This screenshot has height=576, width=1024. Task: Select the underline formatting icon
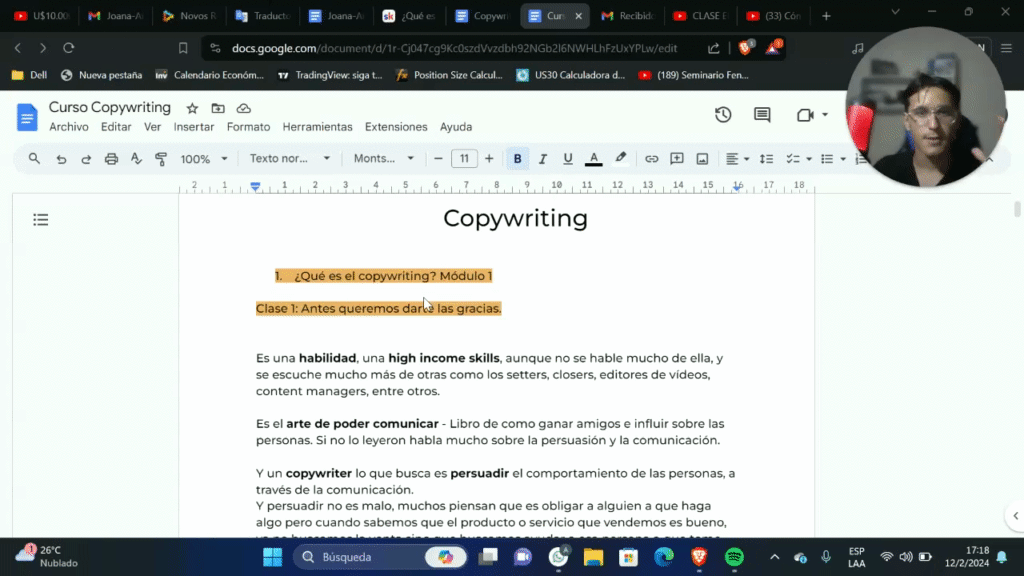pos(567,158)
